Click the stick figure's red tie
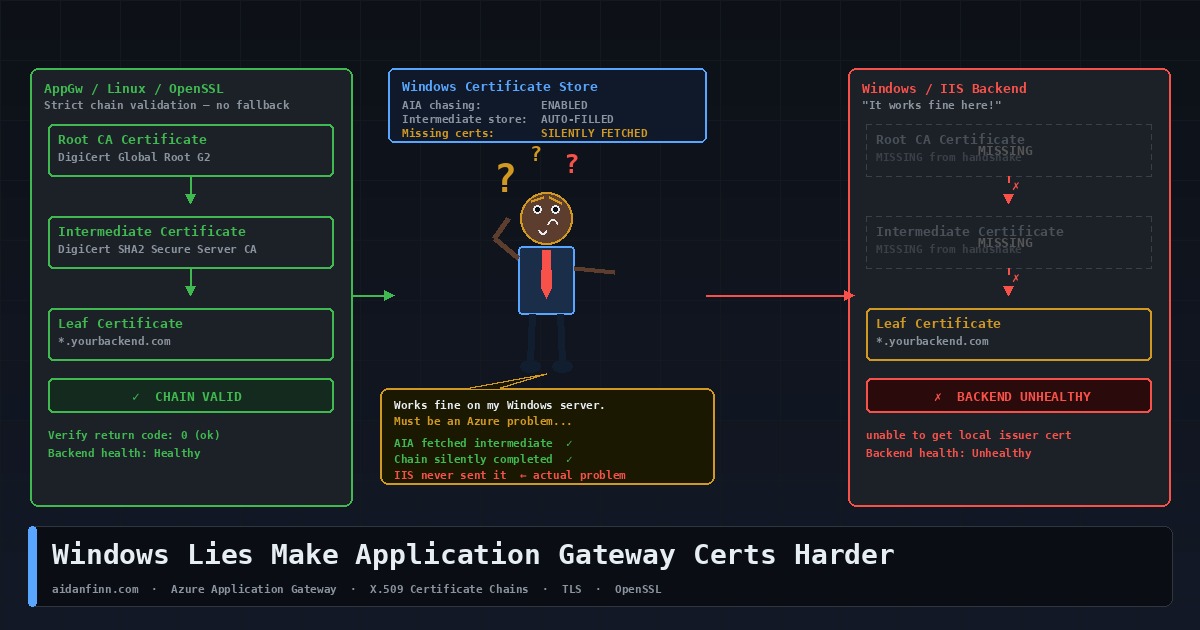The image size is (1200, 630). tap(546, 273)
